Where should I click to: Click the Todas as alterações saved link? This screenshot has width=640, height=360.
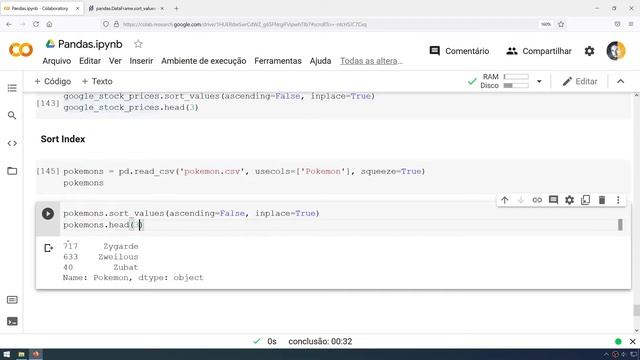pos(371,61)
